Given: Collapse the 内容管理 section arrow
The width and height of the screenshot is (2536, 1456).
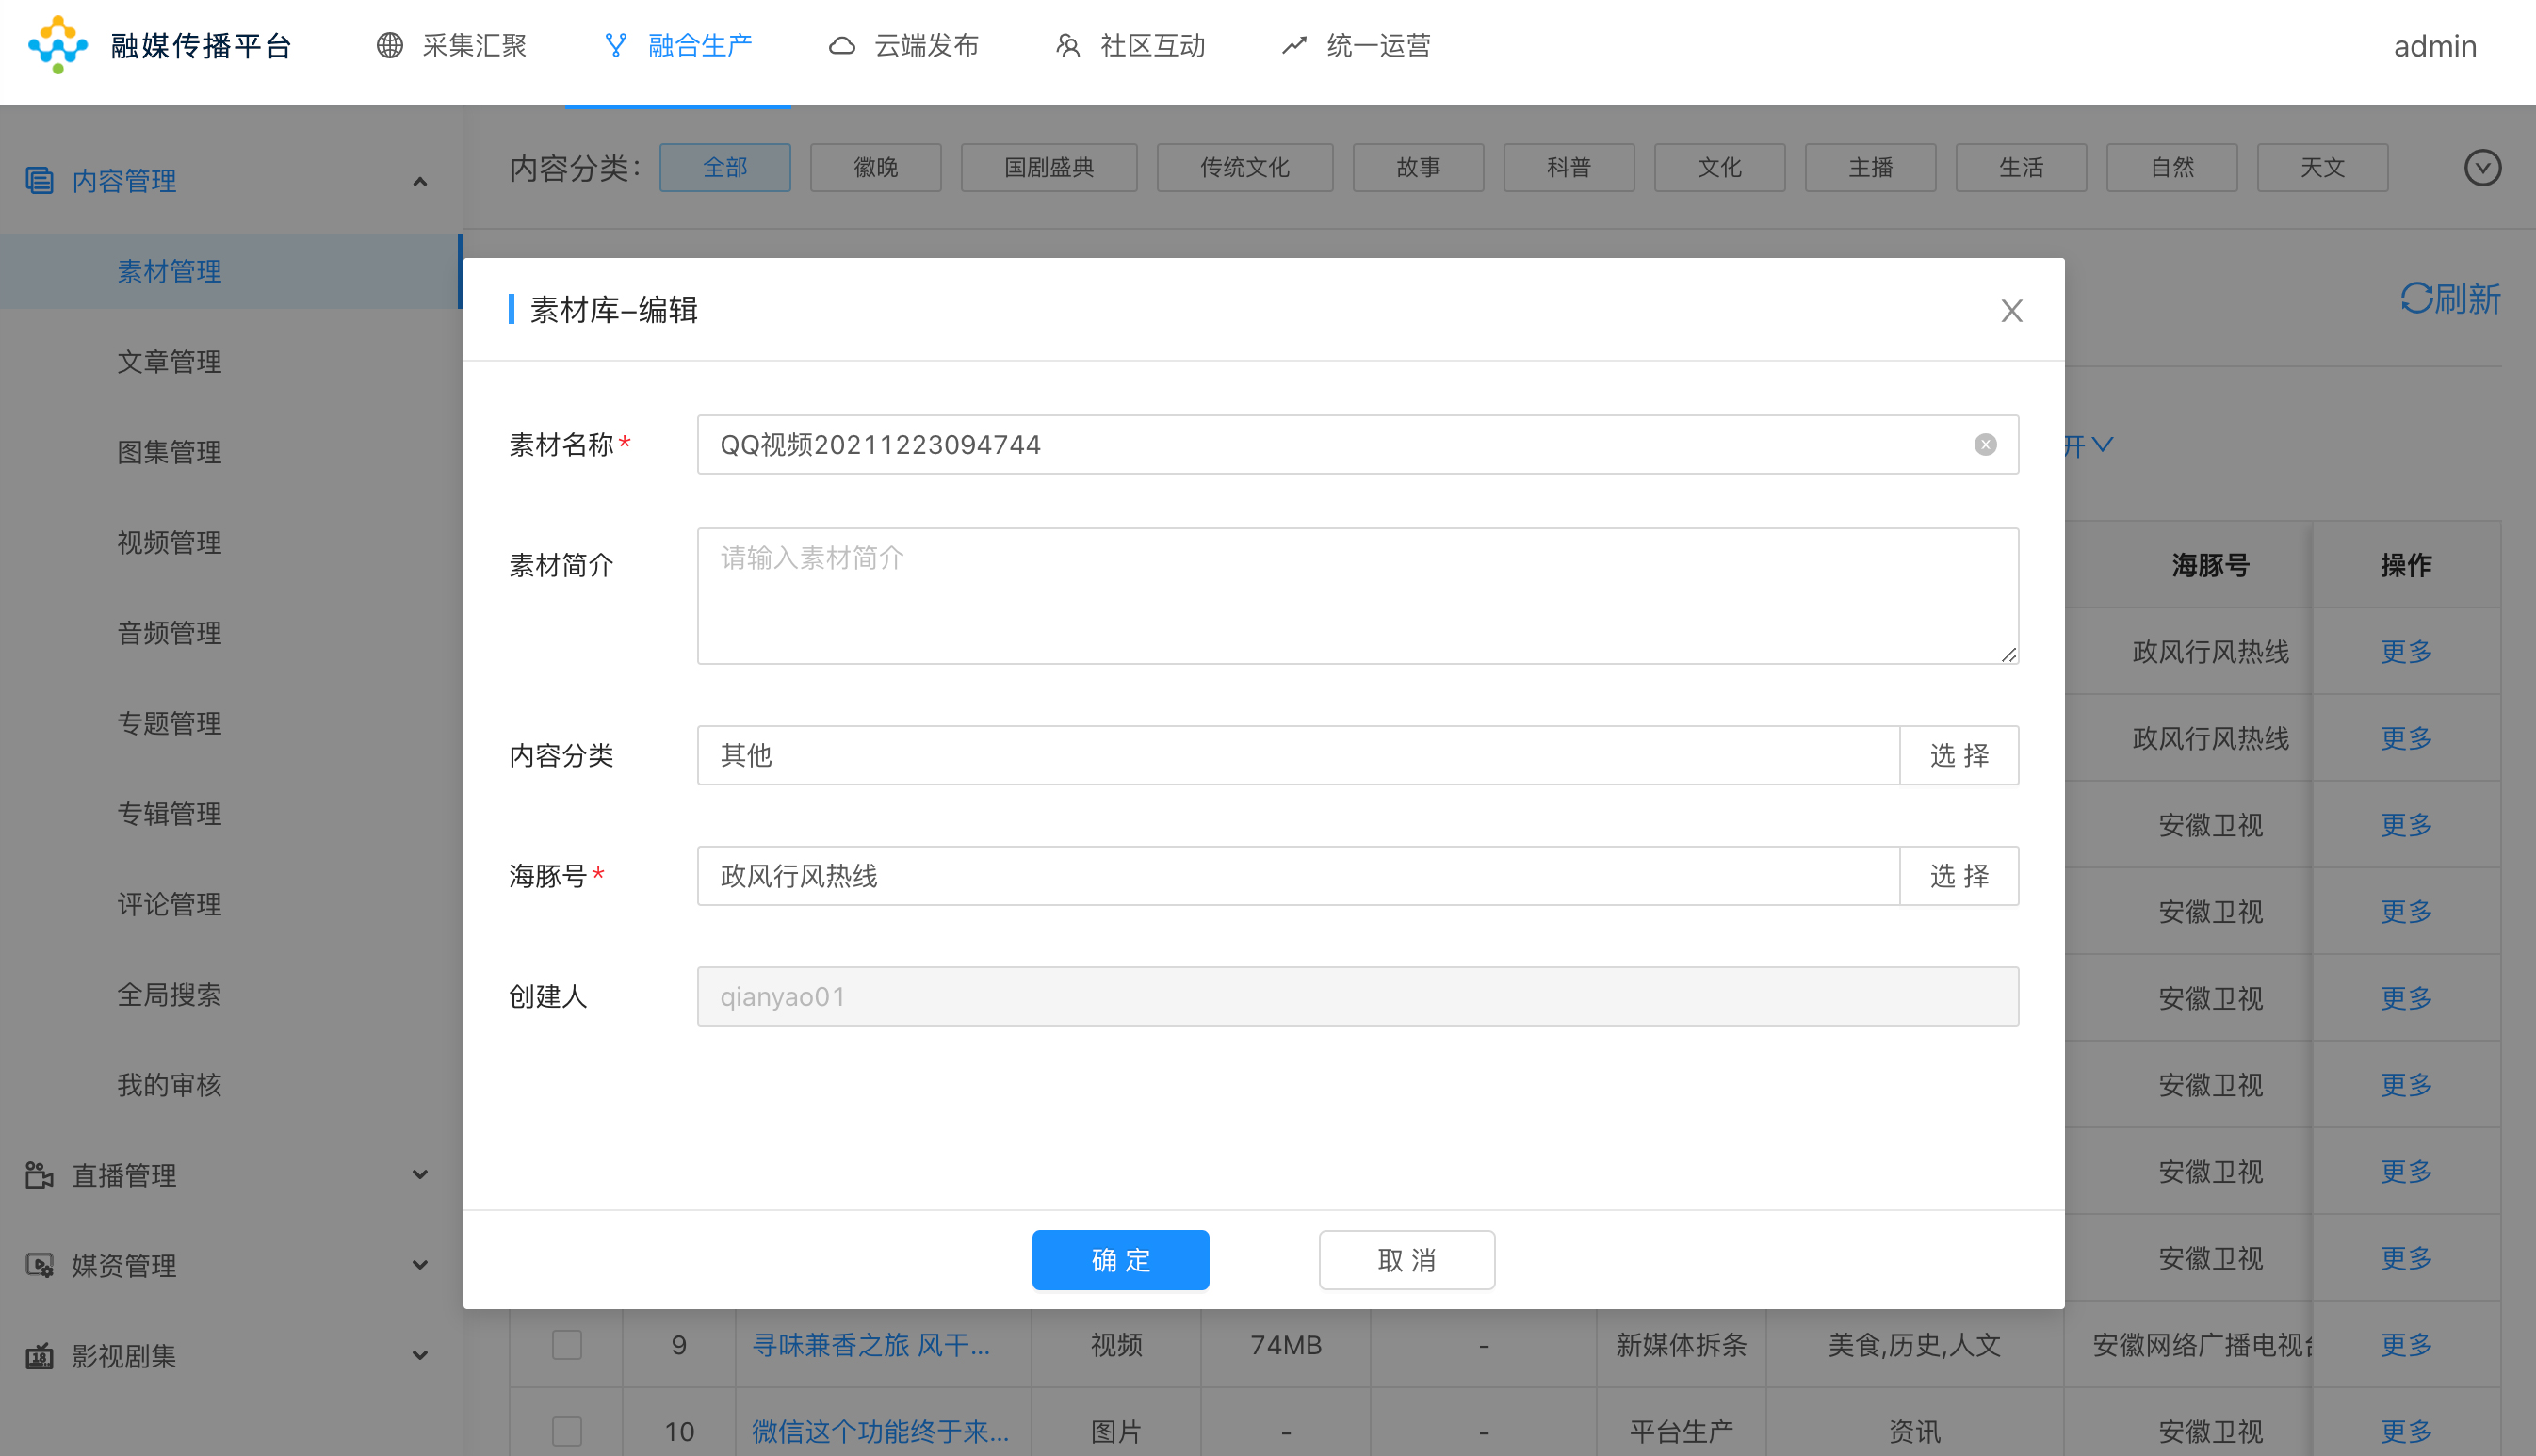Looking at the screenshot, I should pyautogui.click(x=420, y=182).
